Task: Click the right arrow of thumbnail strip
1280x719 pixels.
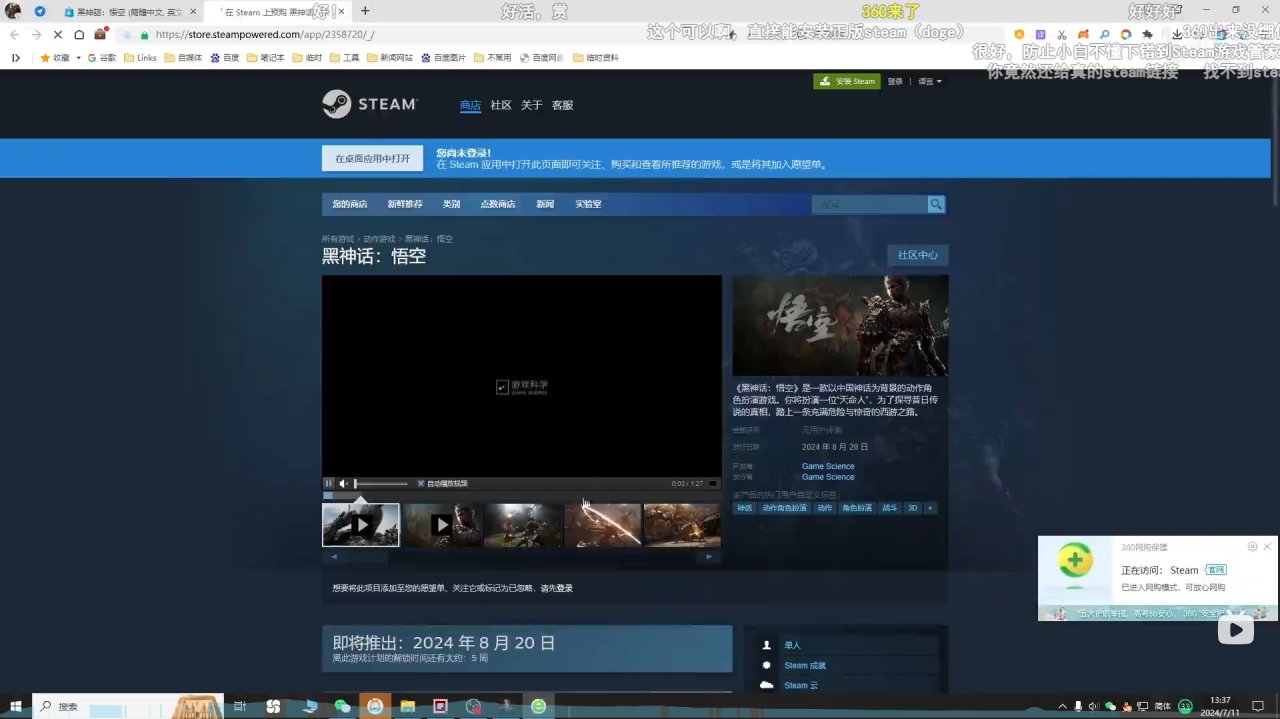Action: coord(709,557)
